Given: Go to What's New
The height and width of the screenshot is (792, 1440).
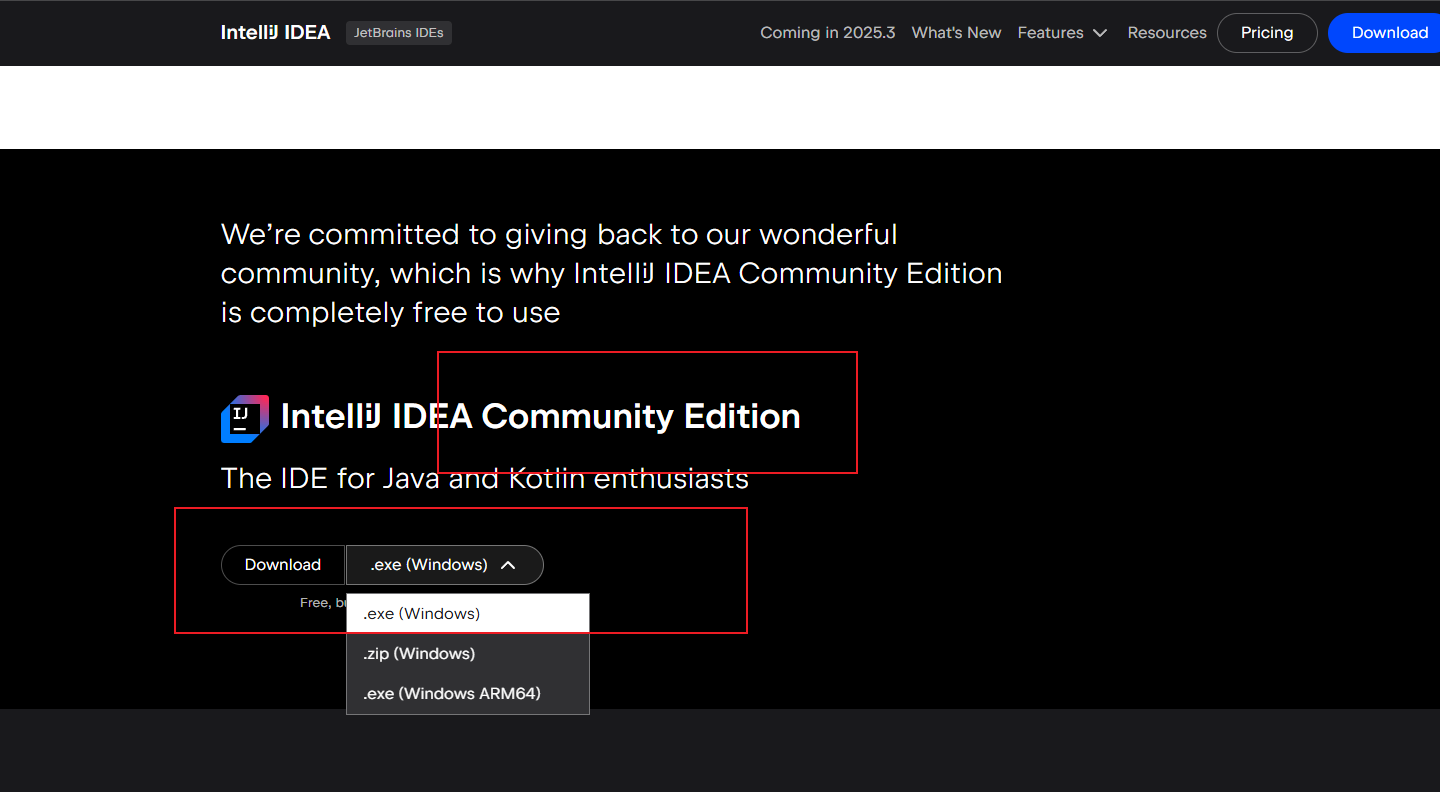Looking at the screenshot, I should [x=956, y=33].
